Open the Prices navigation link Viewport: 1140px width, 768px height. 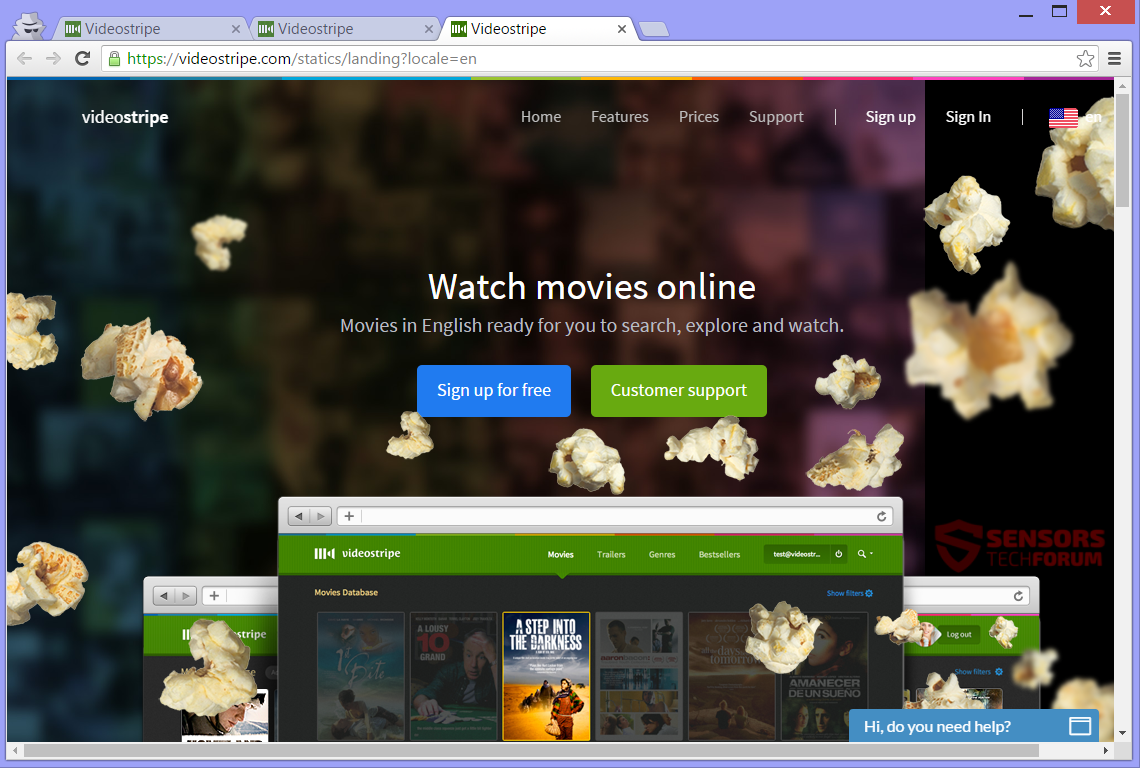pyautogui.click(x=699, y=117)
